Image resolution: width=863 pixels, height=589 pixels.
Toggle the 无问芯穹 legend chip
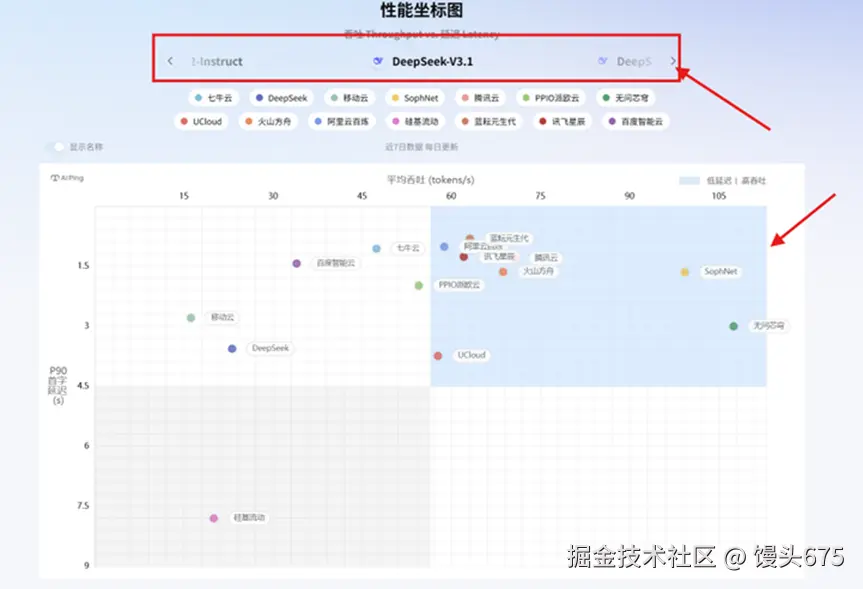(x=625, y=98)
